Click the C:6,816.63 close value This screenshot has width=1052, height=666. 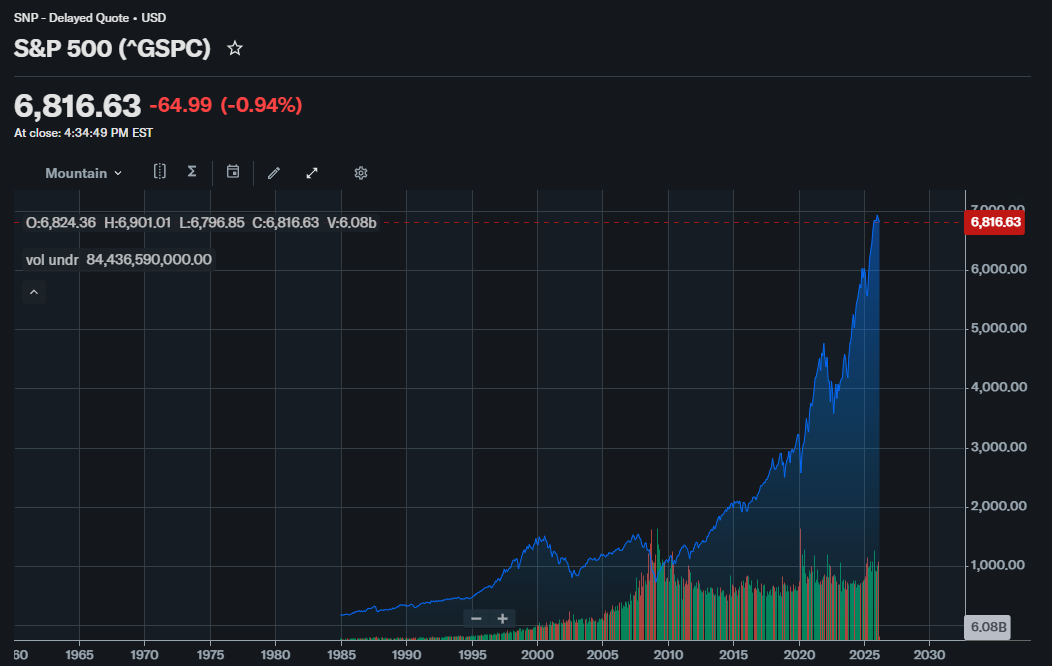(x=286, y=223)
